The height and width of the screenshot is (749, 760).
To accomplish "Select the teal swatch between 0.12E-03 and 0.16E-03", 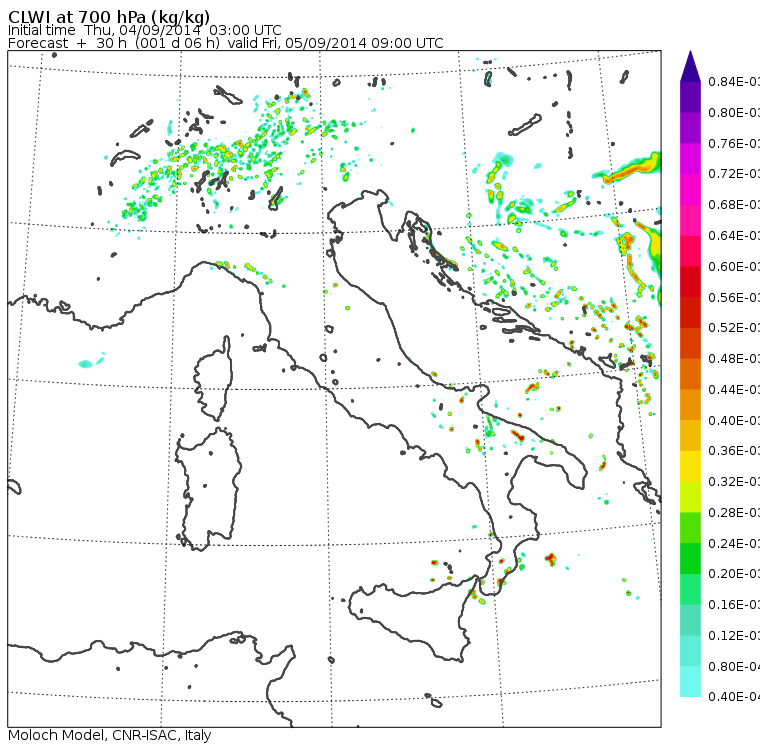I will [690, 620].
